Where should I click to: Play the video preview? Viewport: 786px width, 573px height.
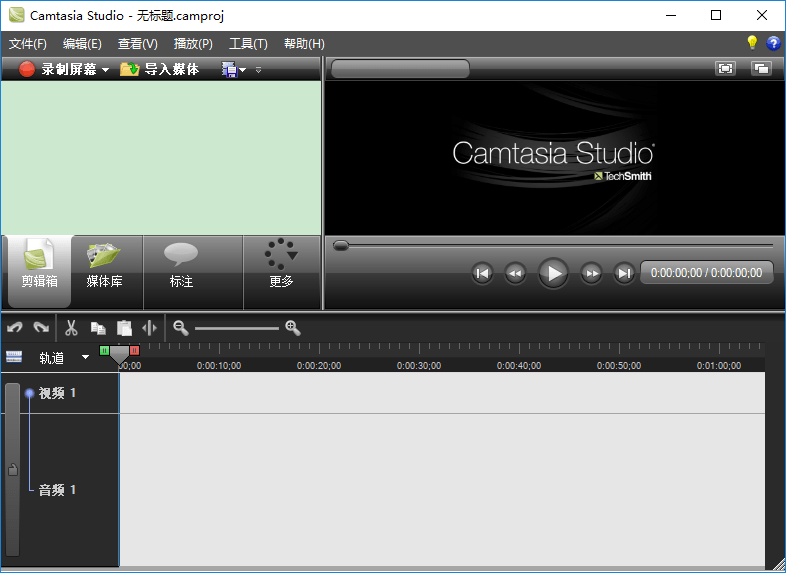point(553,273)
